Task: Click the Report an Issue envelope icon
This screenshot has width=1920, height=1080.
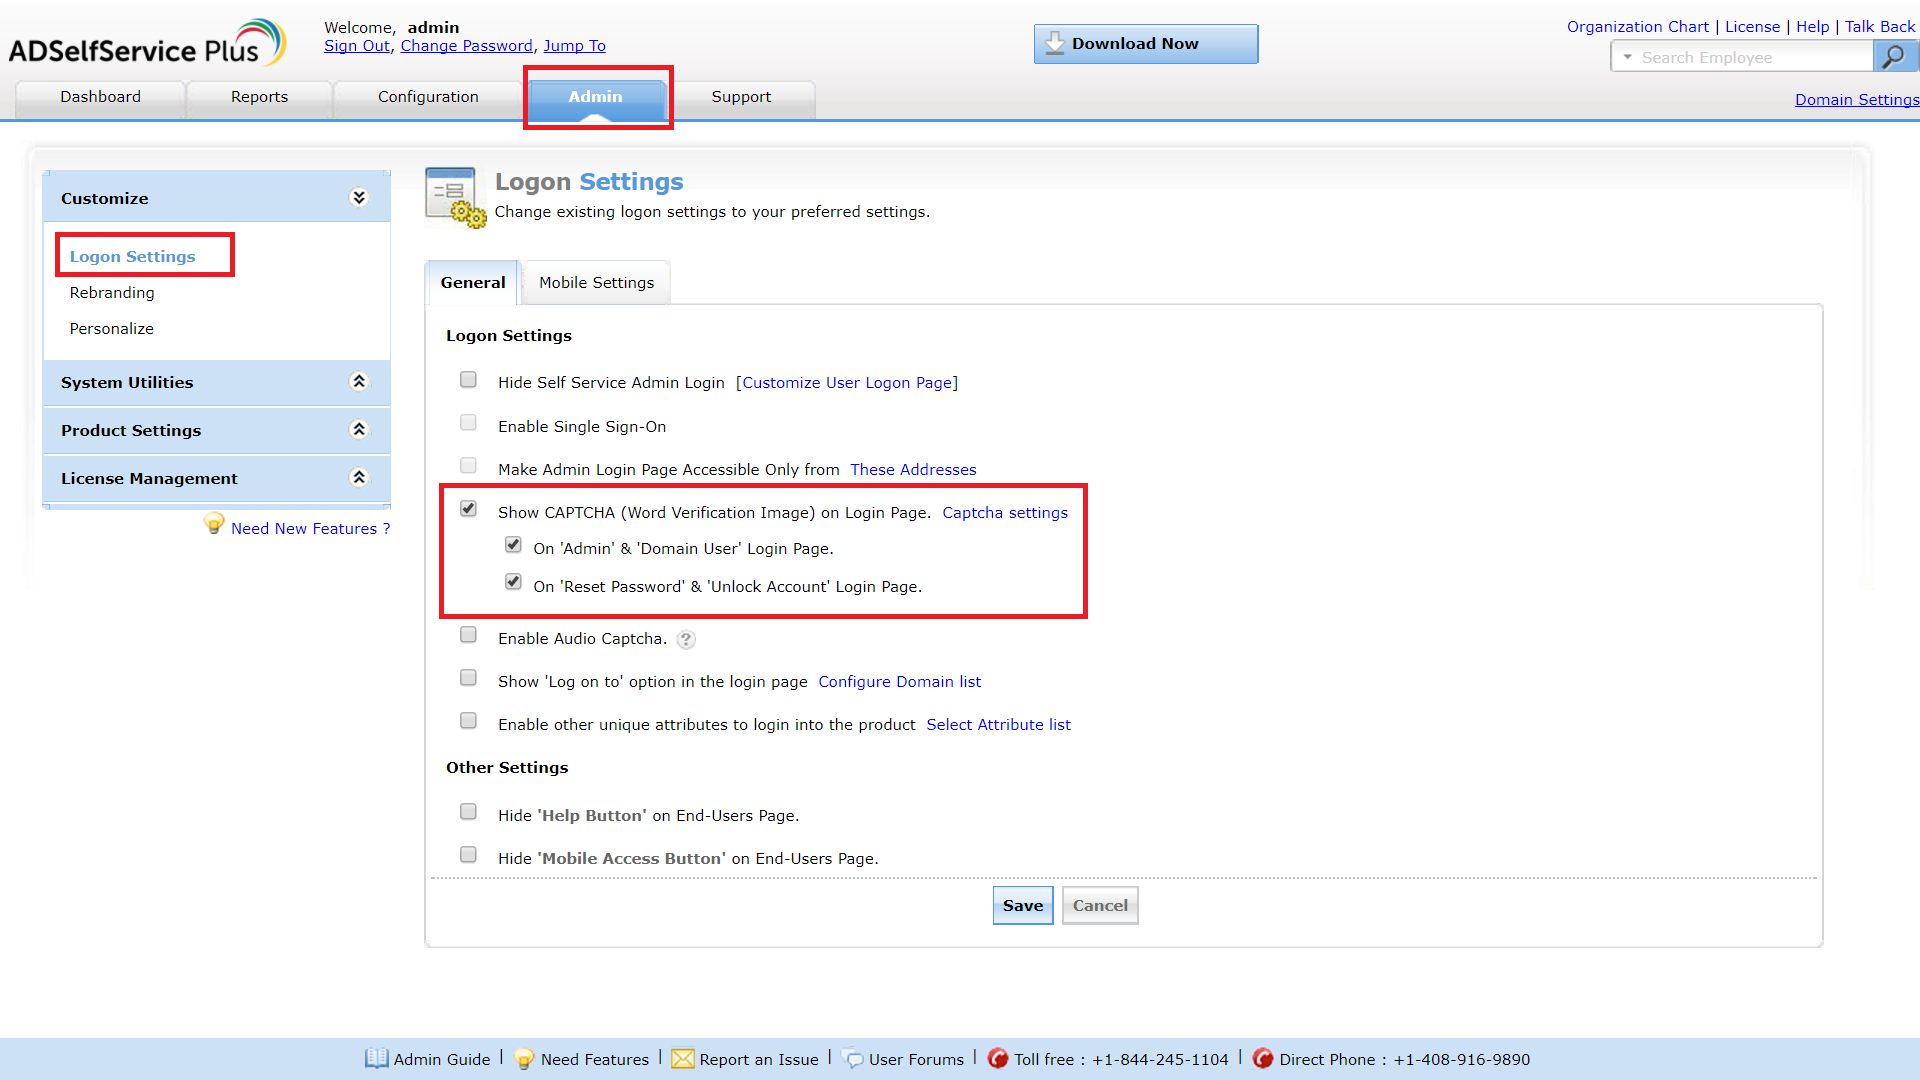Action: tap(683, 1059)
